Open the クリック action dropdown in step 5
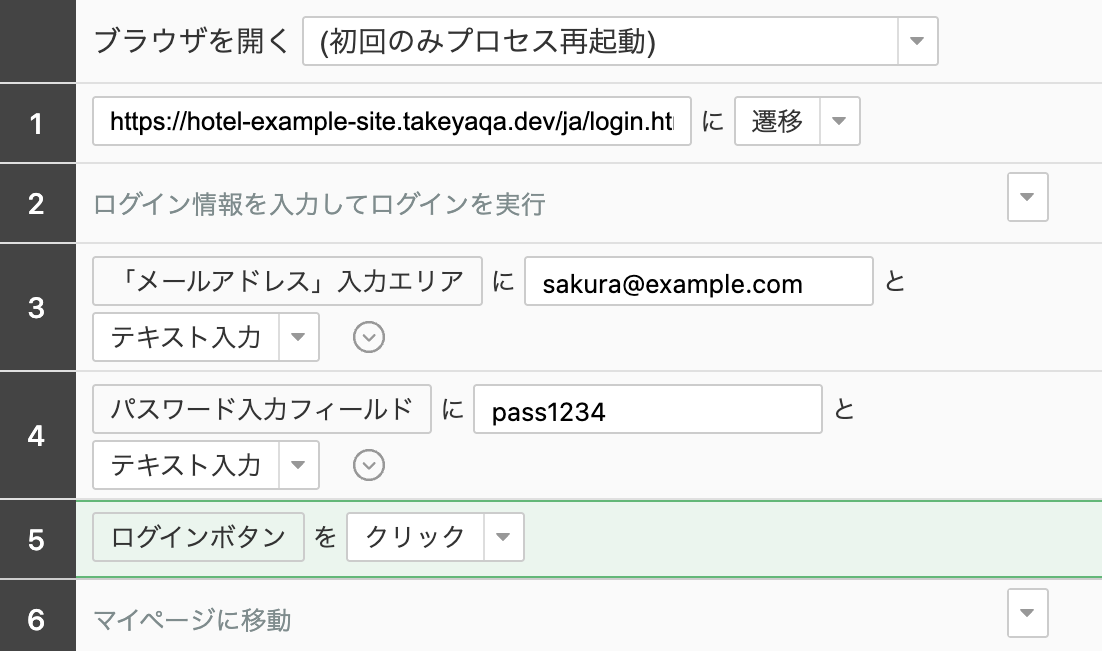 pos(503,537)
